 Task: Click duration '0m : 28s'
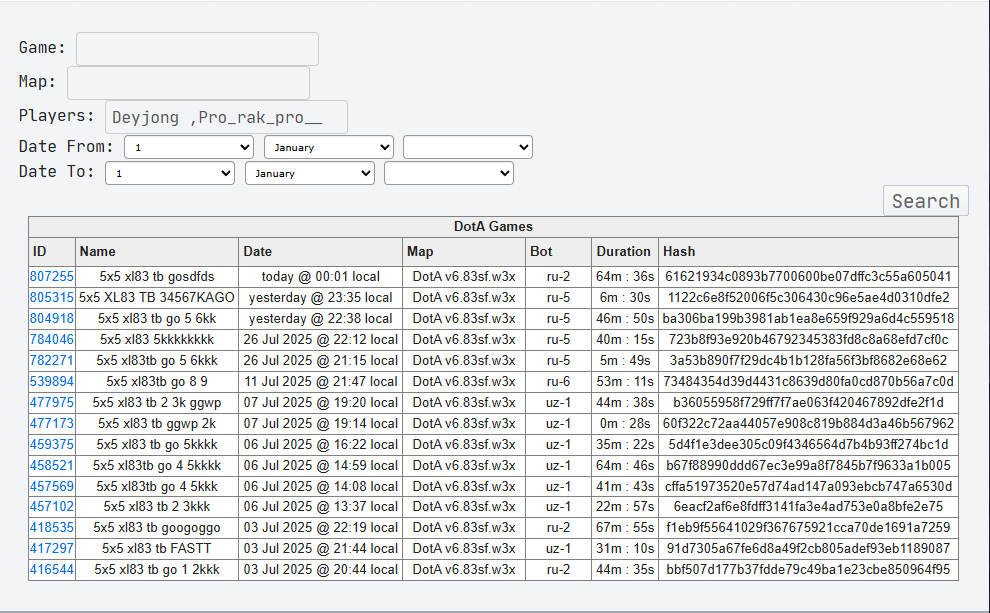point(625,423)
